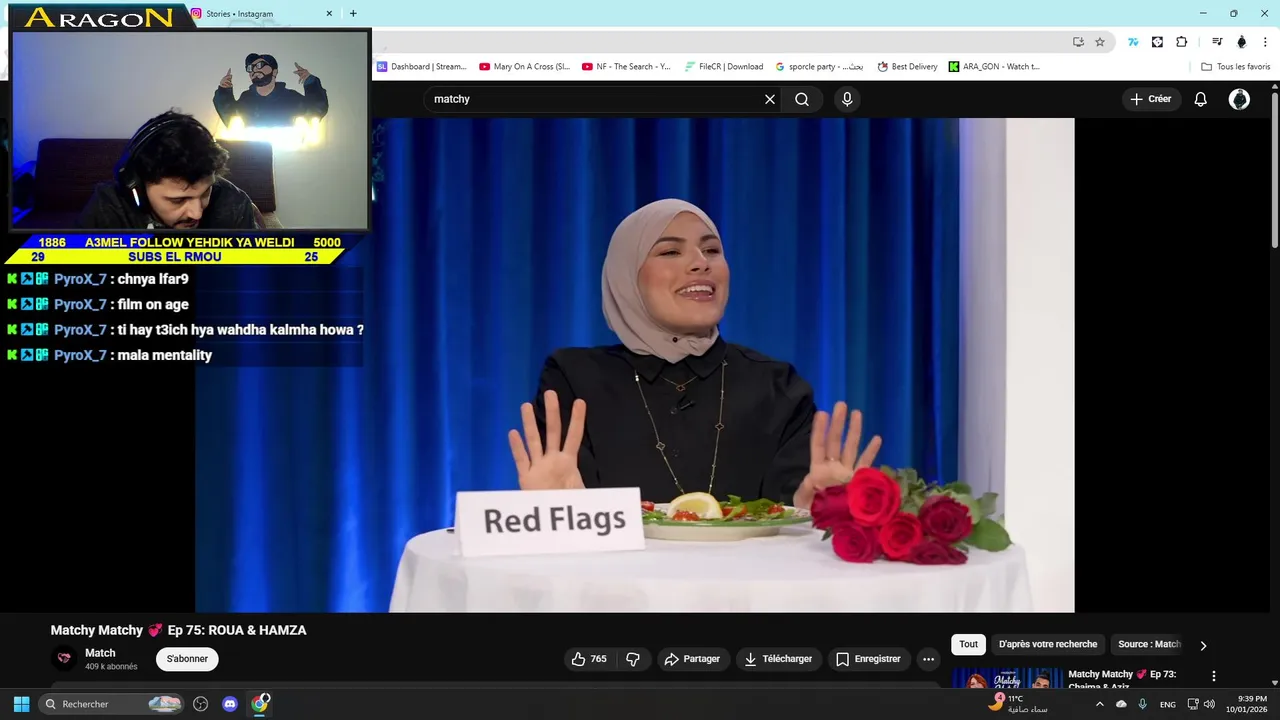This screenshot has height=720, width=1280.
Task: Open the Match channel avatar
Action: click(64, 658)
